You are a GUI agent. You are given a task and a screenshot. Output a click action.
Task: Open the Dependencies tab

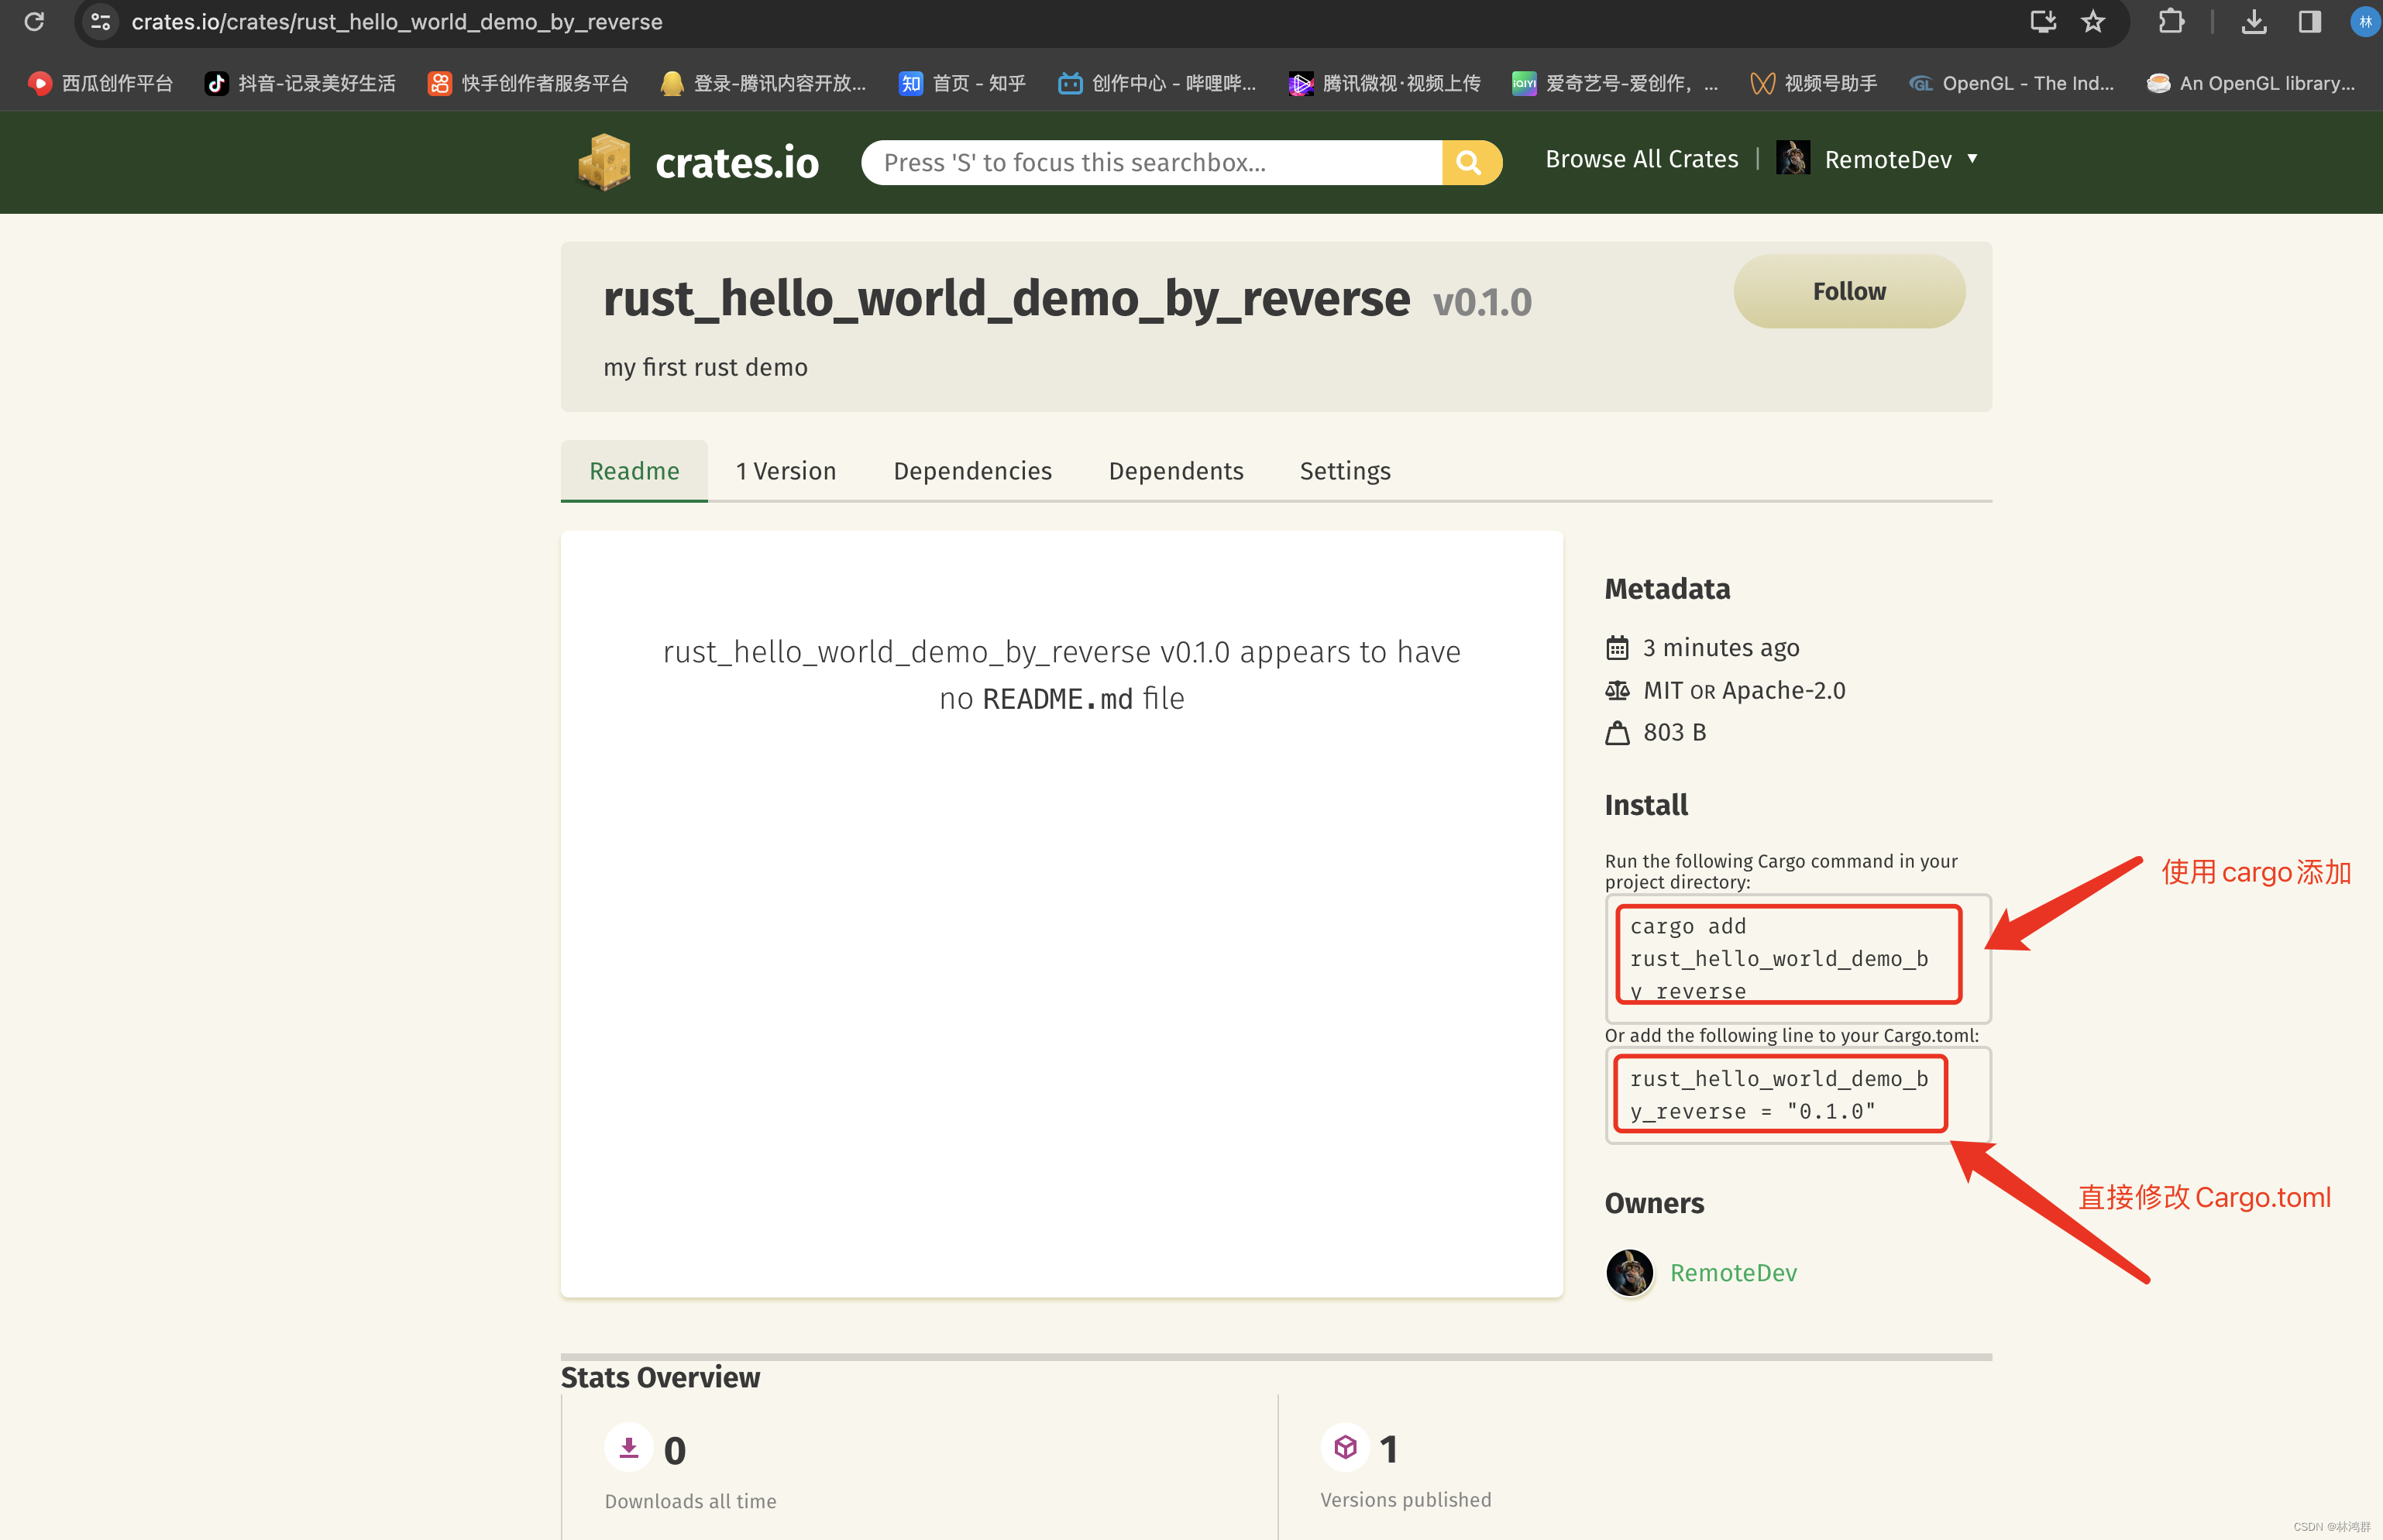pyautogui.click(x=972, y=471)
